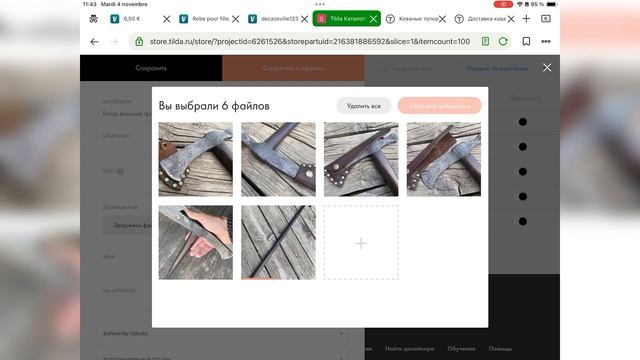Image resolution: width=640 pixels, height=360 pixels.
Task: Click the Сохранить и закрыть button
Action: coord(293,68)
